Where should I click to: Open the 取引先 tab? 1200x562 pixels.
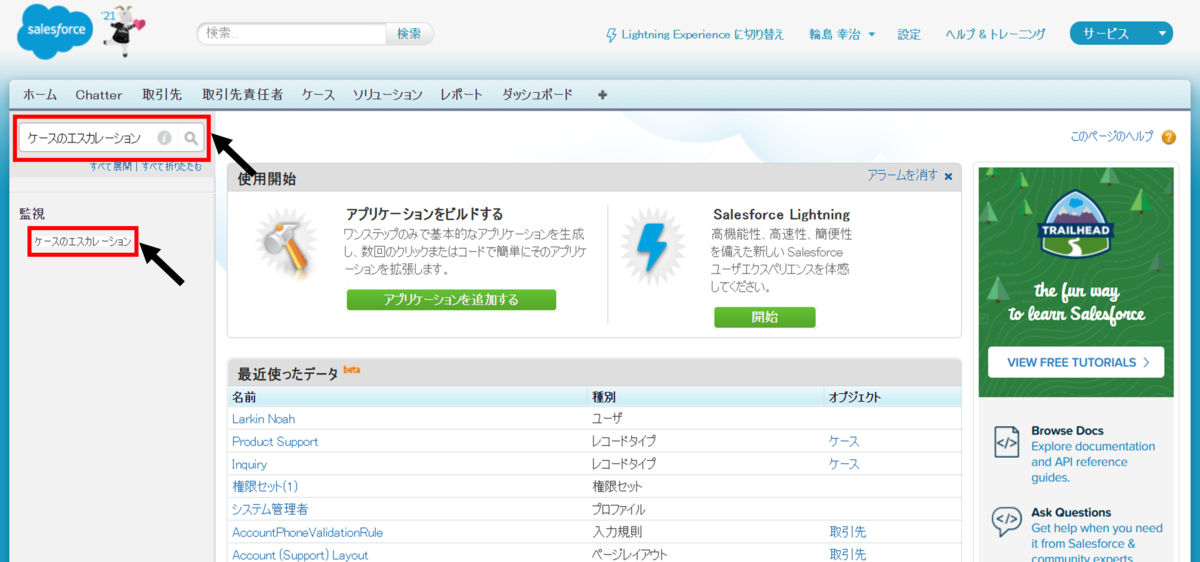tap(162, 95)
